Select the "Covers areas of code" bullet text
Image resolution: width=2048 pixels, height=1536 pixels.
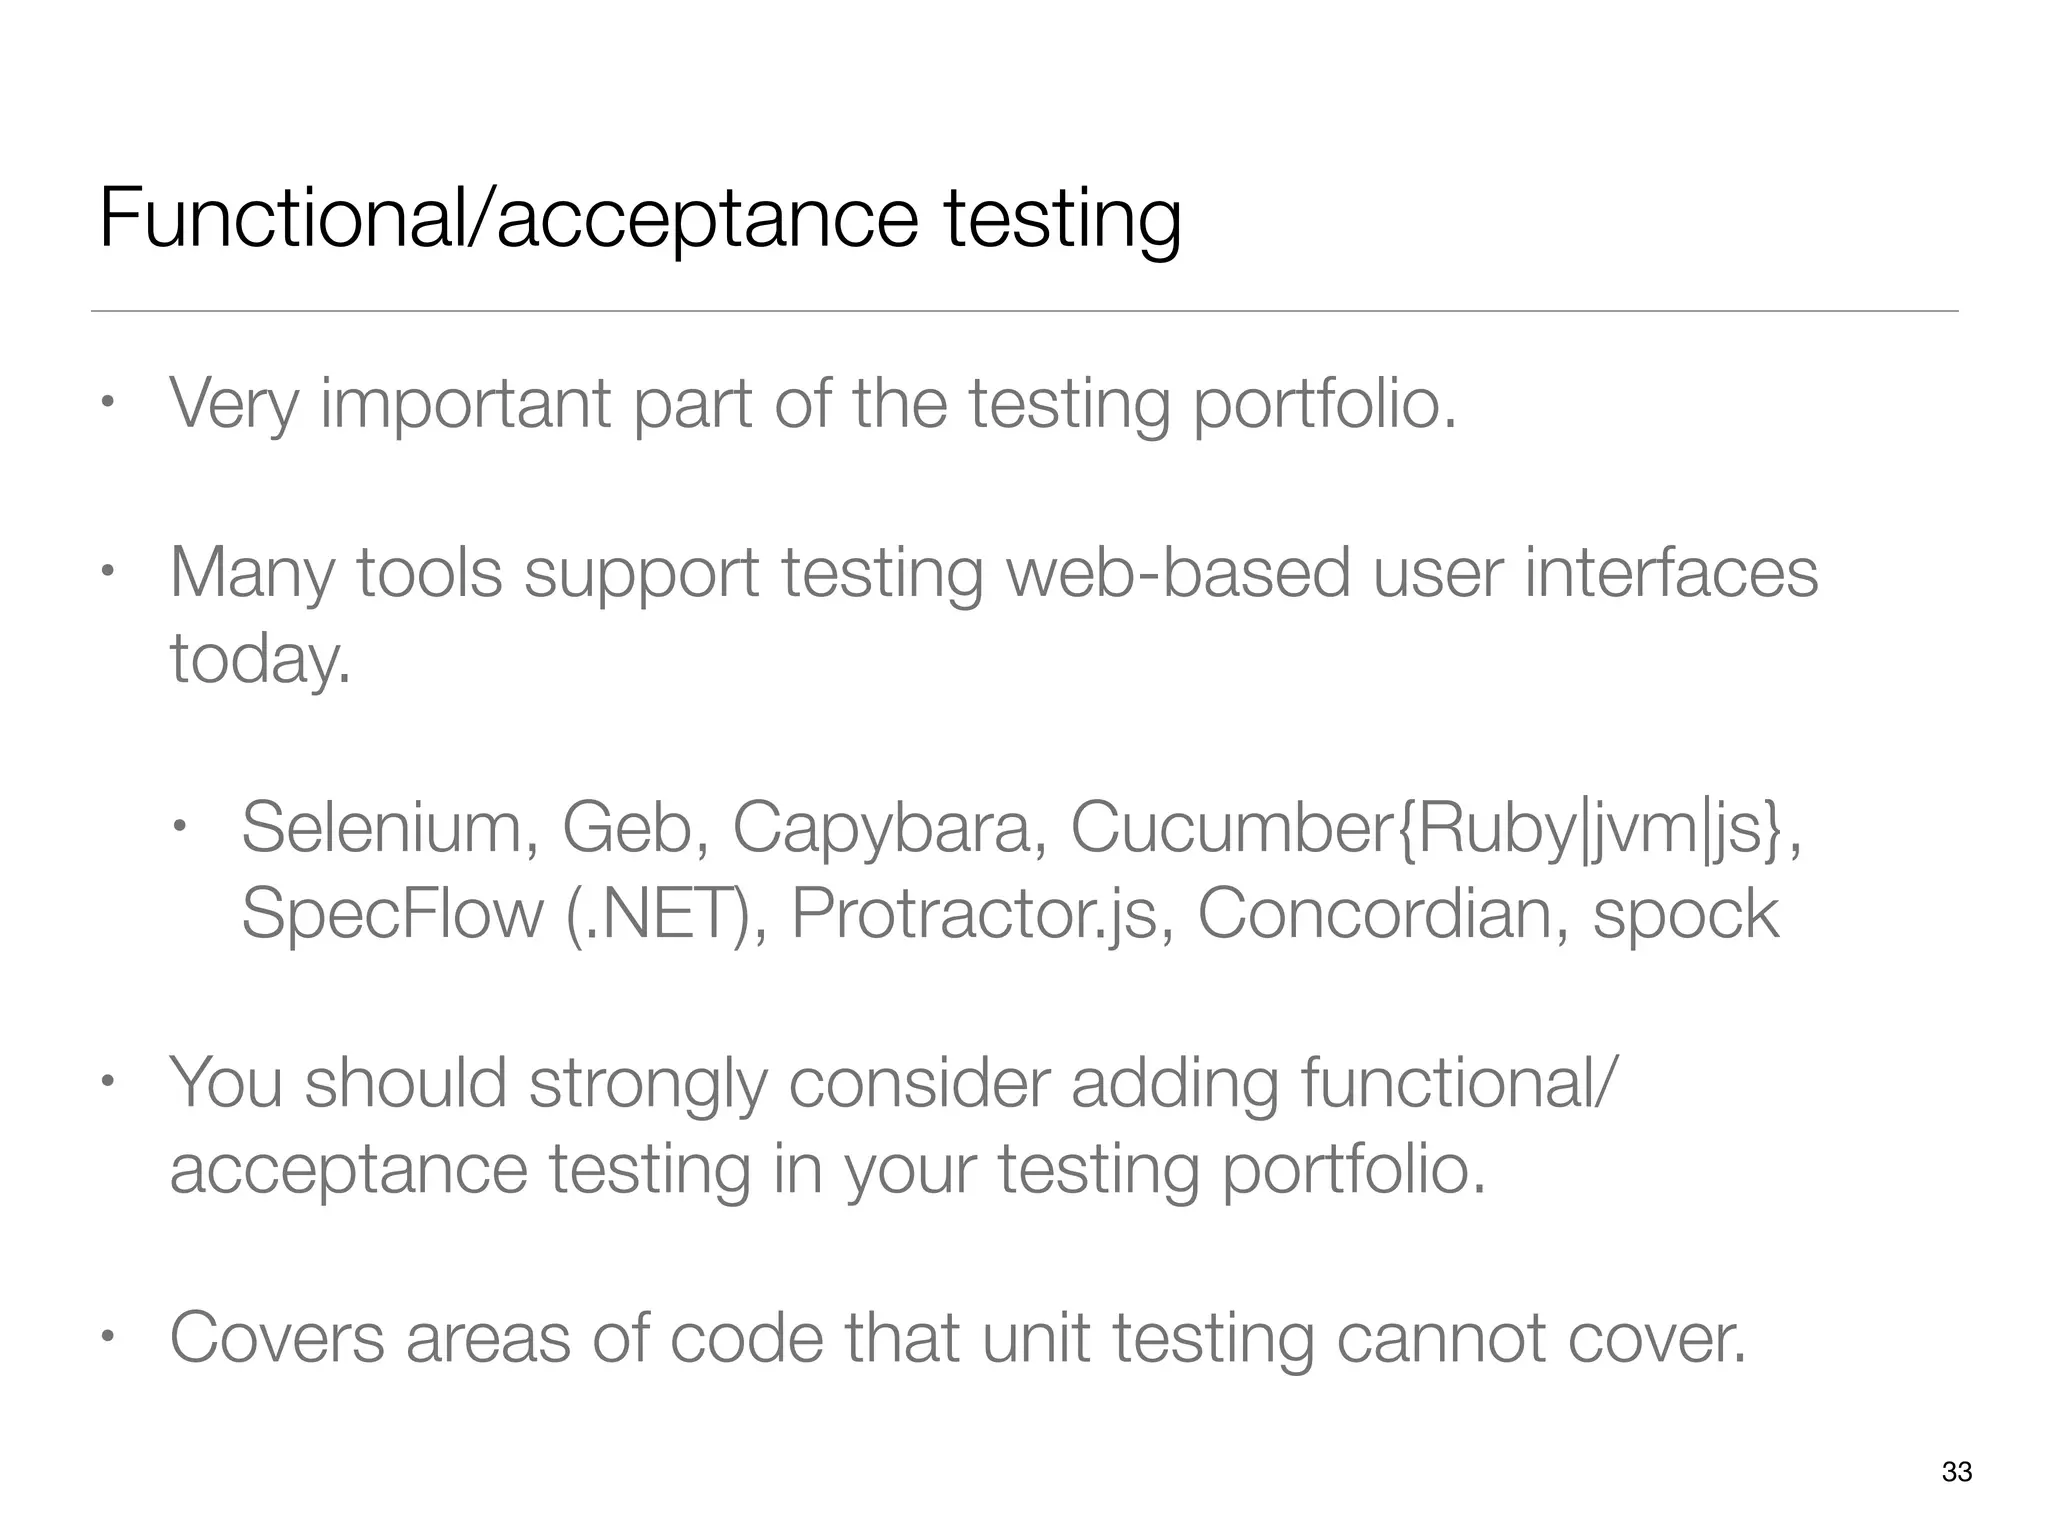point(957,1338)
